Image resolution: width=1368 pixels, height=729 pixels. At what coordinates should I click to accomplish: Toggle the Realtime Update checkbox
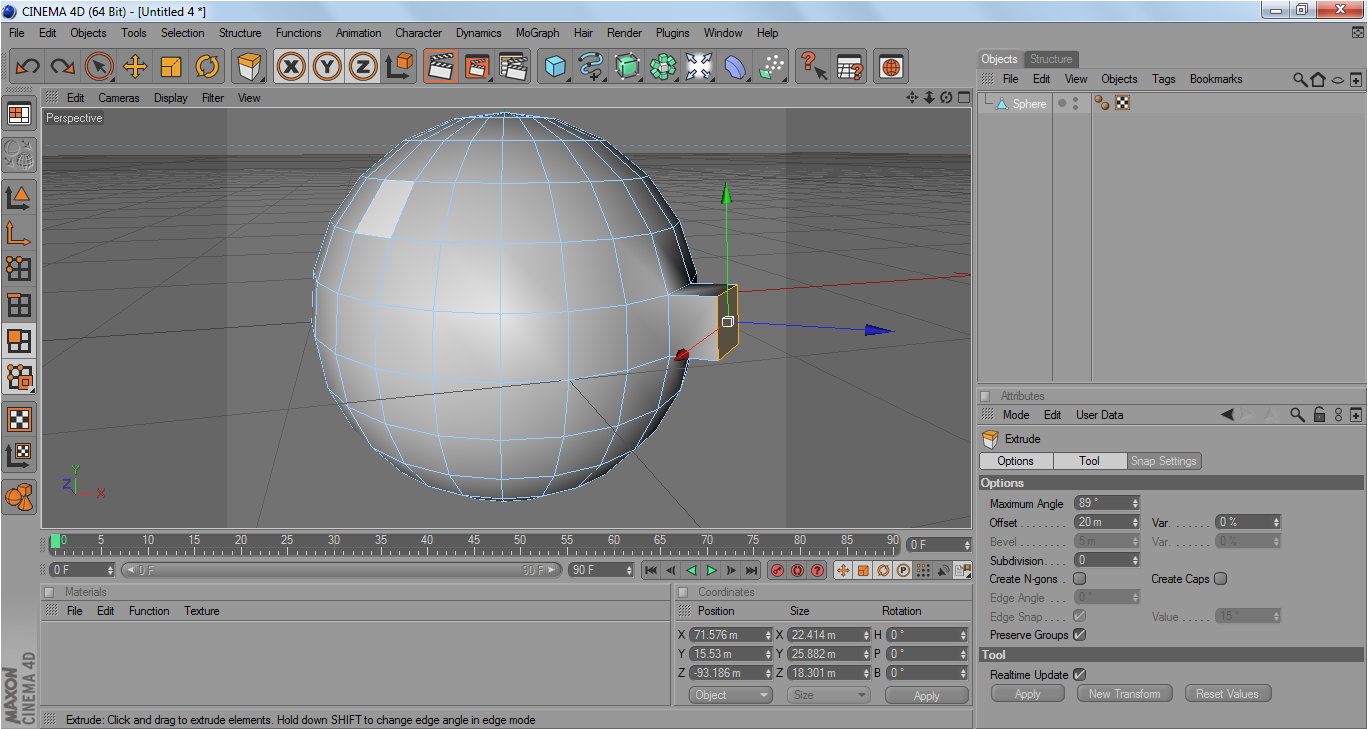point(1079,675)
